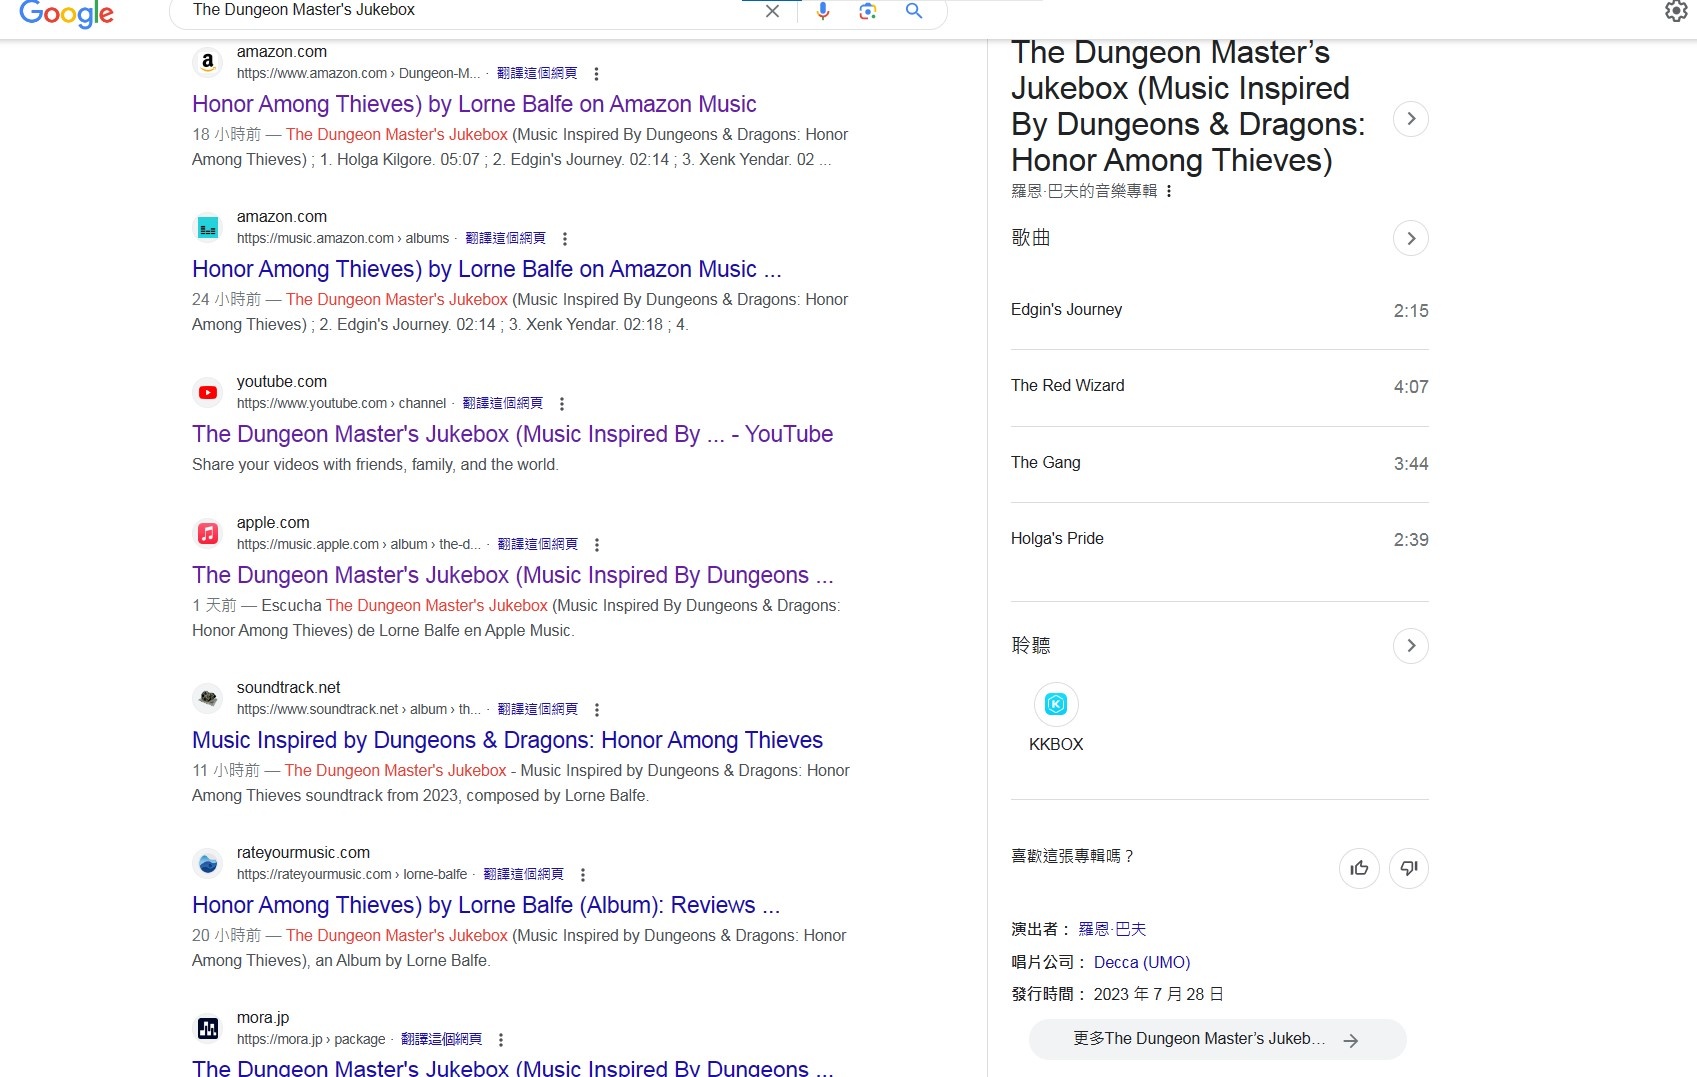This screenshot has height=1077, width=1697.
Task: Open rateyourmusic Album Reviews title
Action: [x=486, y=905]
